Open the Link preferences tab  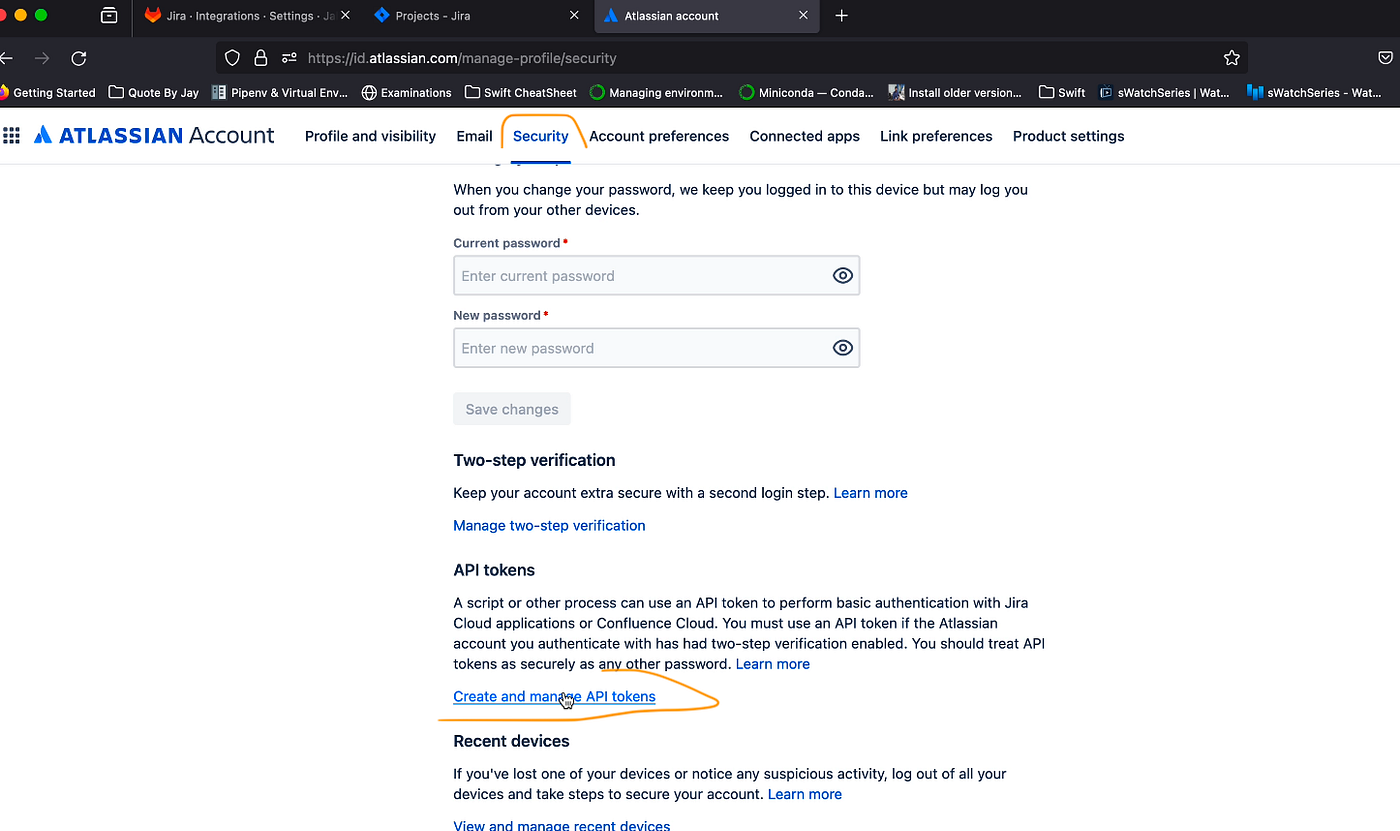pos(936,136)
